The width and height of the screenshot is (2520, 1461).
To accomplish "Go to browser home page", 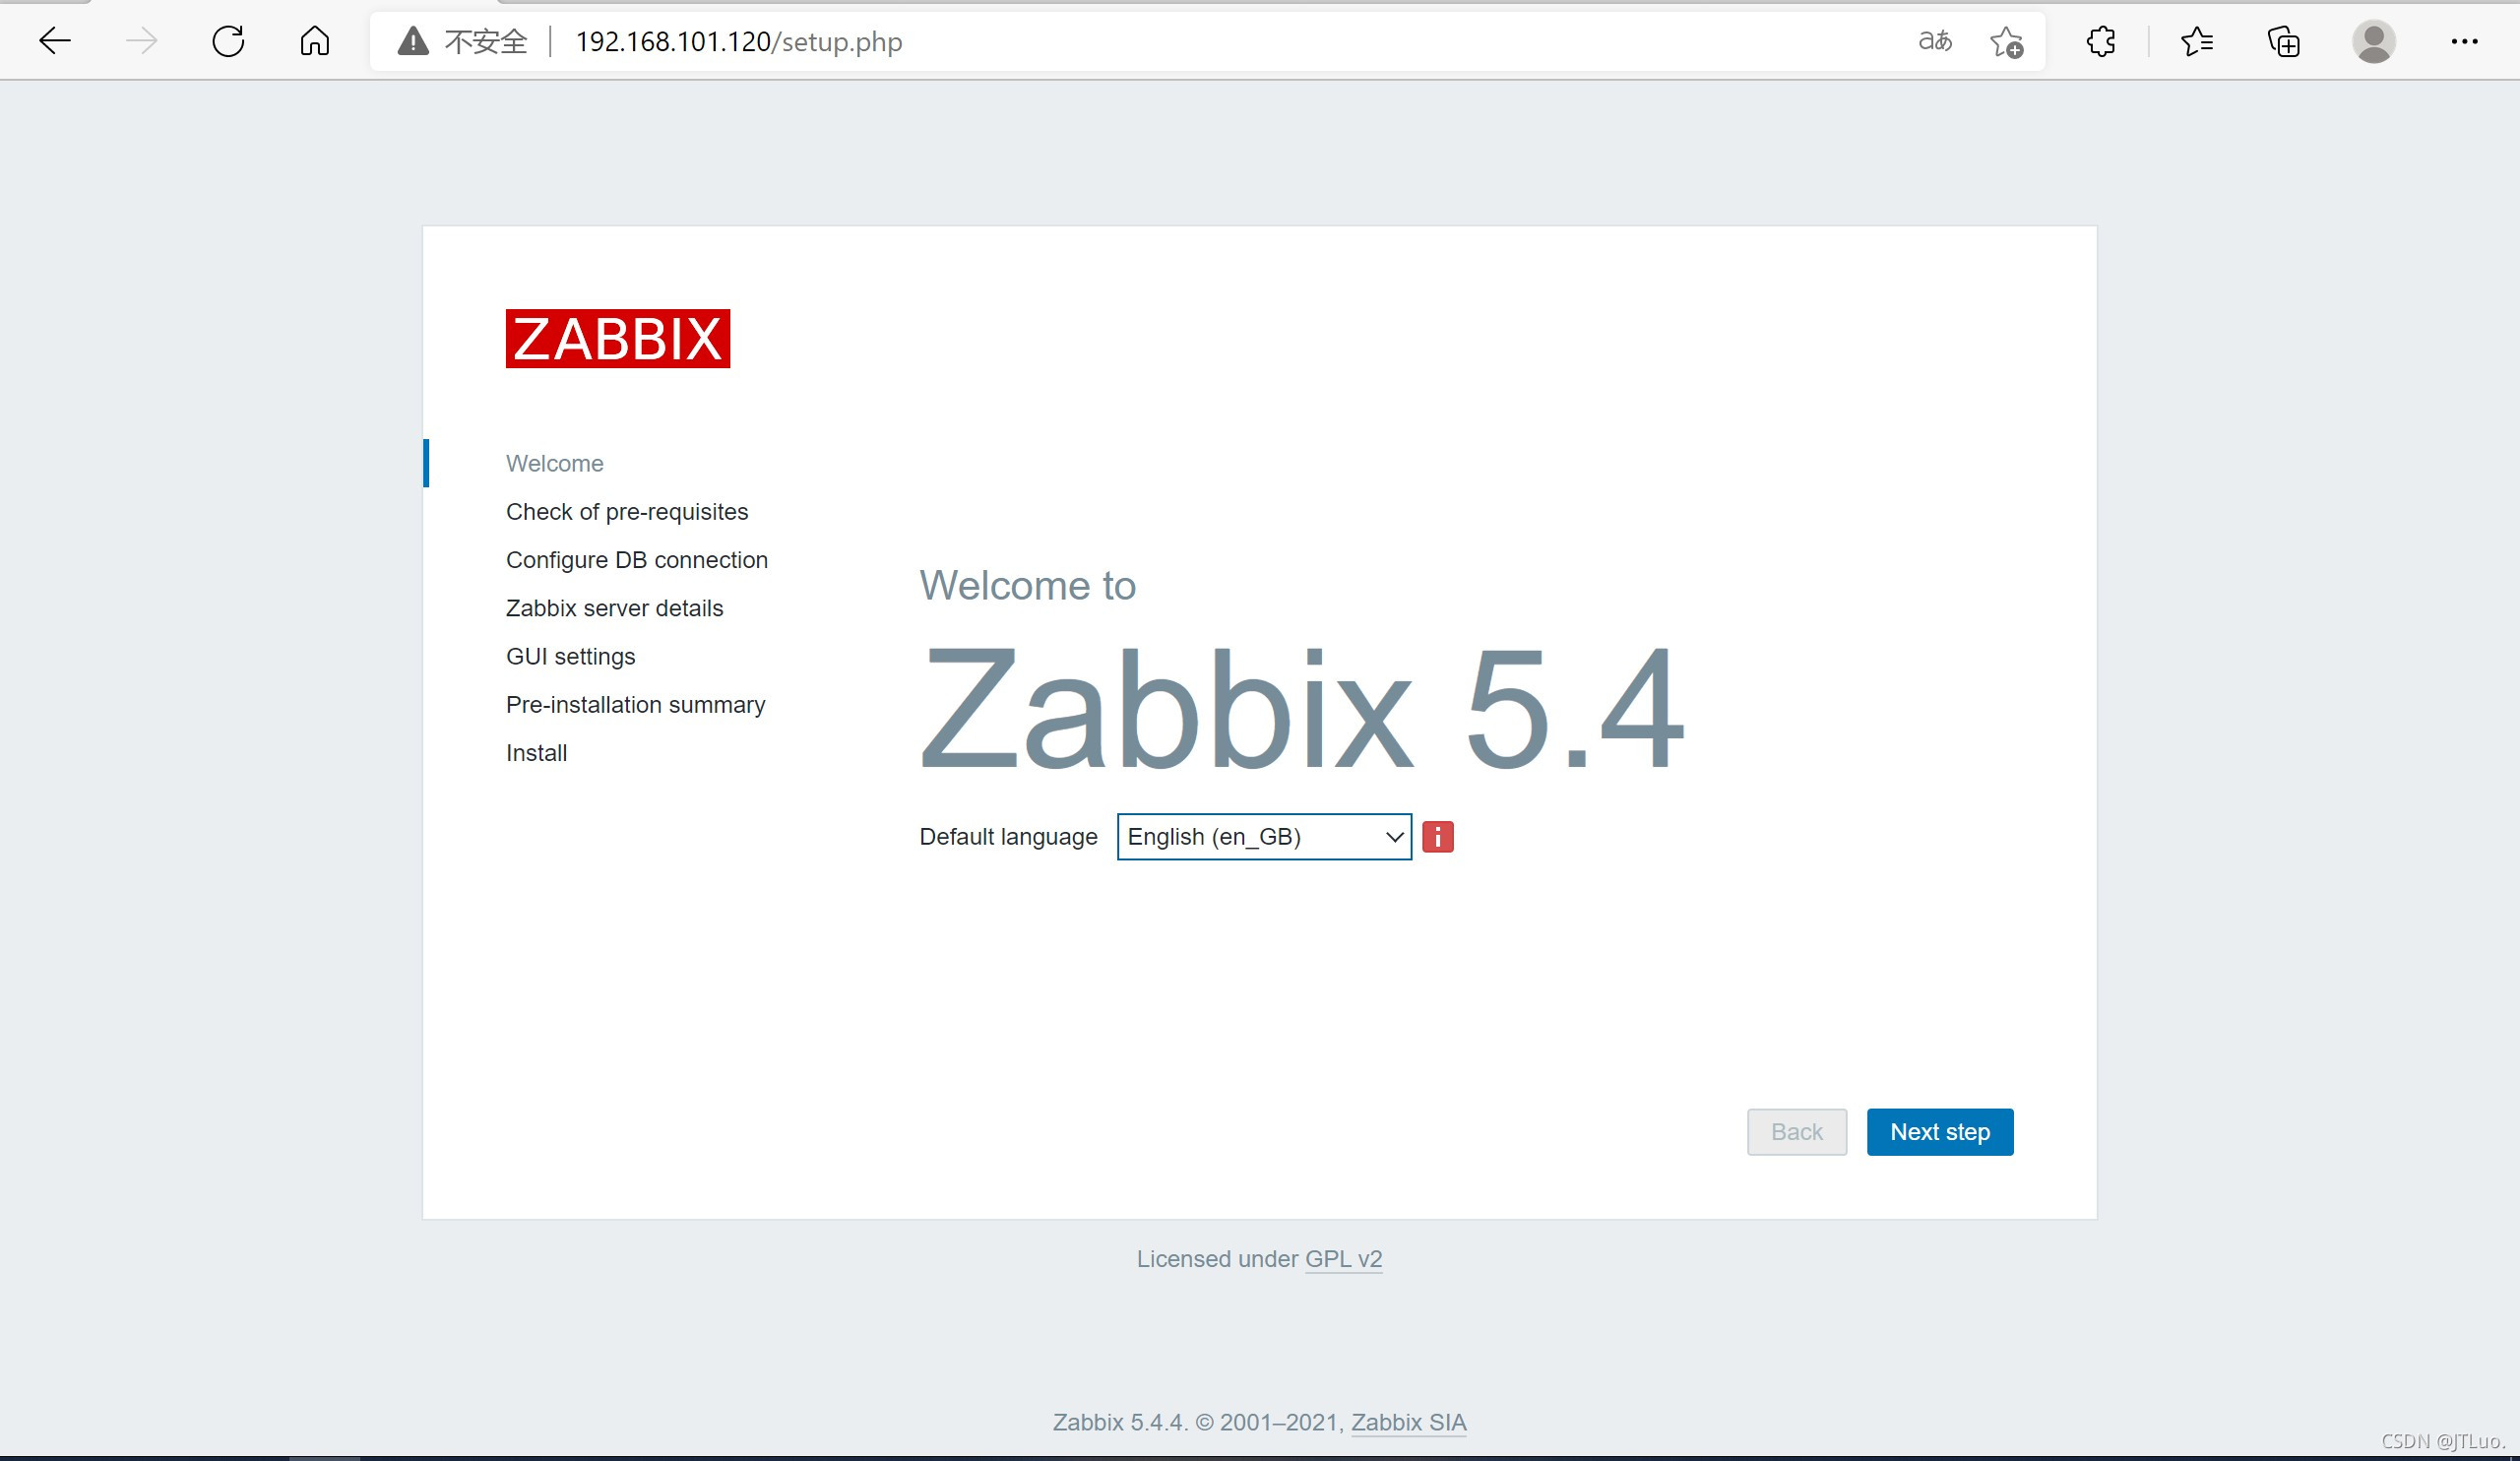I will (314, 41).
